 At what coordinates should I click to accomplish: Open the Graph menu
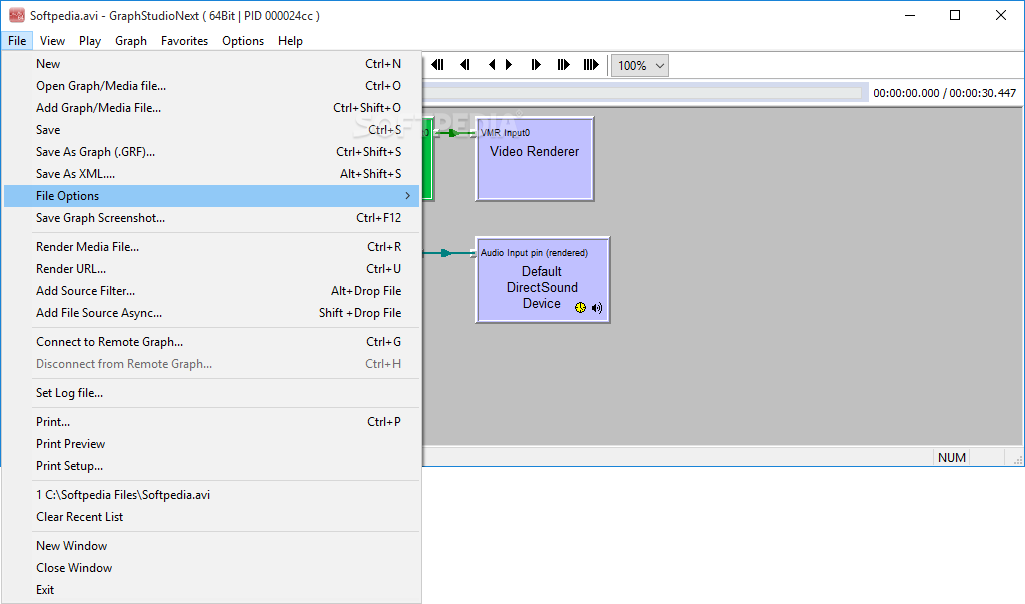(x=131, y=41)
